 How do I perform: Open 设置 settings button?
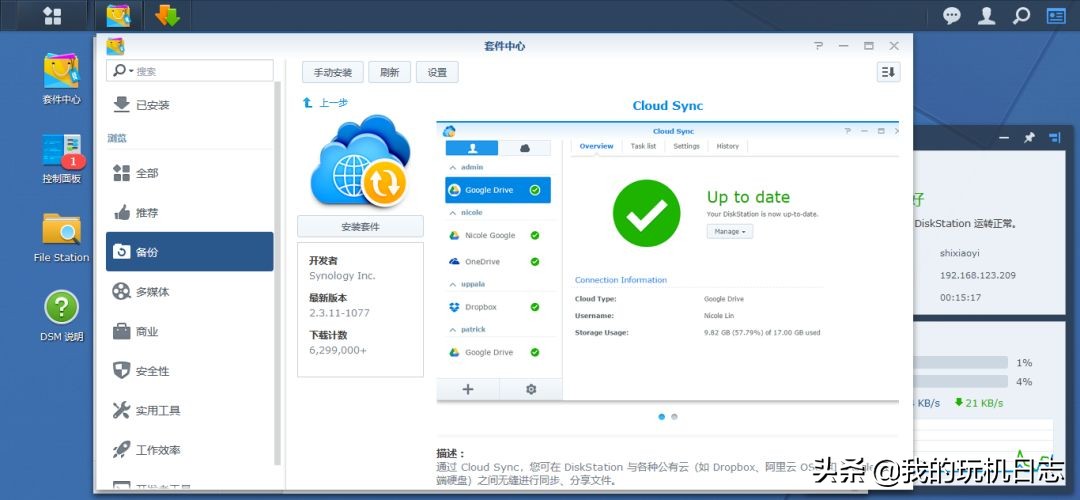[437, 72]
